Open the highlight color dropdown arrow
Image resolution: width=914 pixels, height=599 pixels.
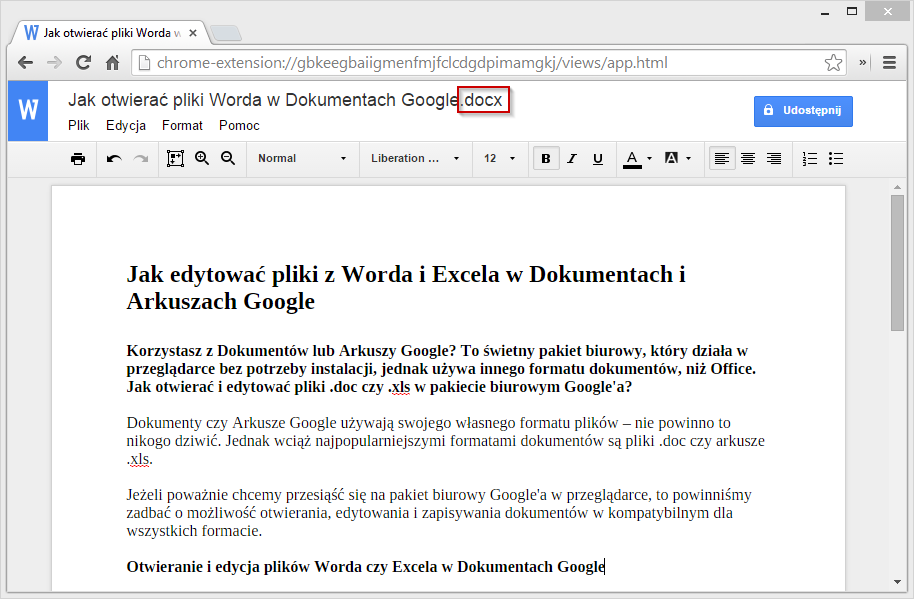[689, 158]
